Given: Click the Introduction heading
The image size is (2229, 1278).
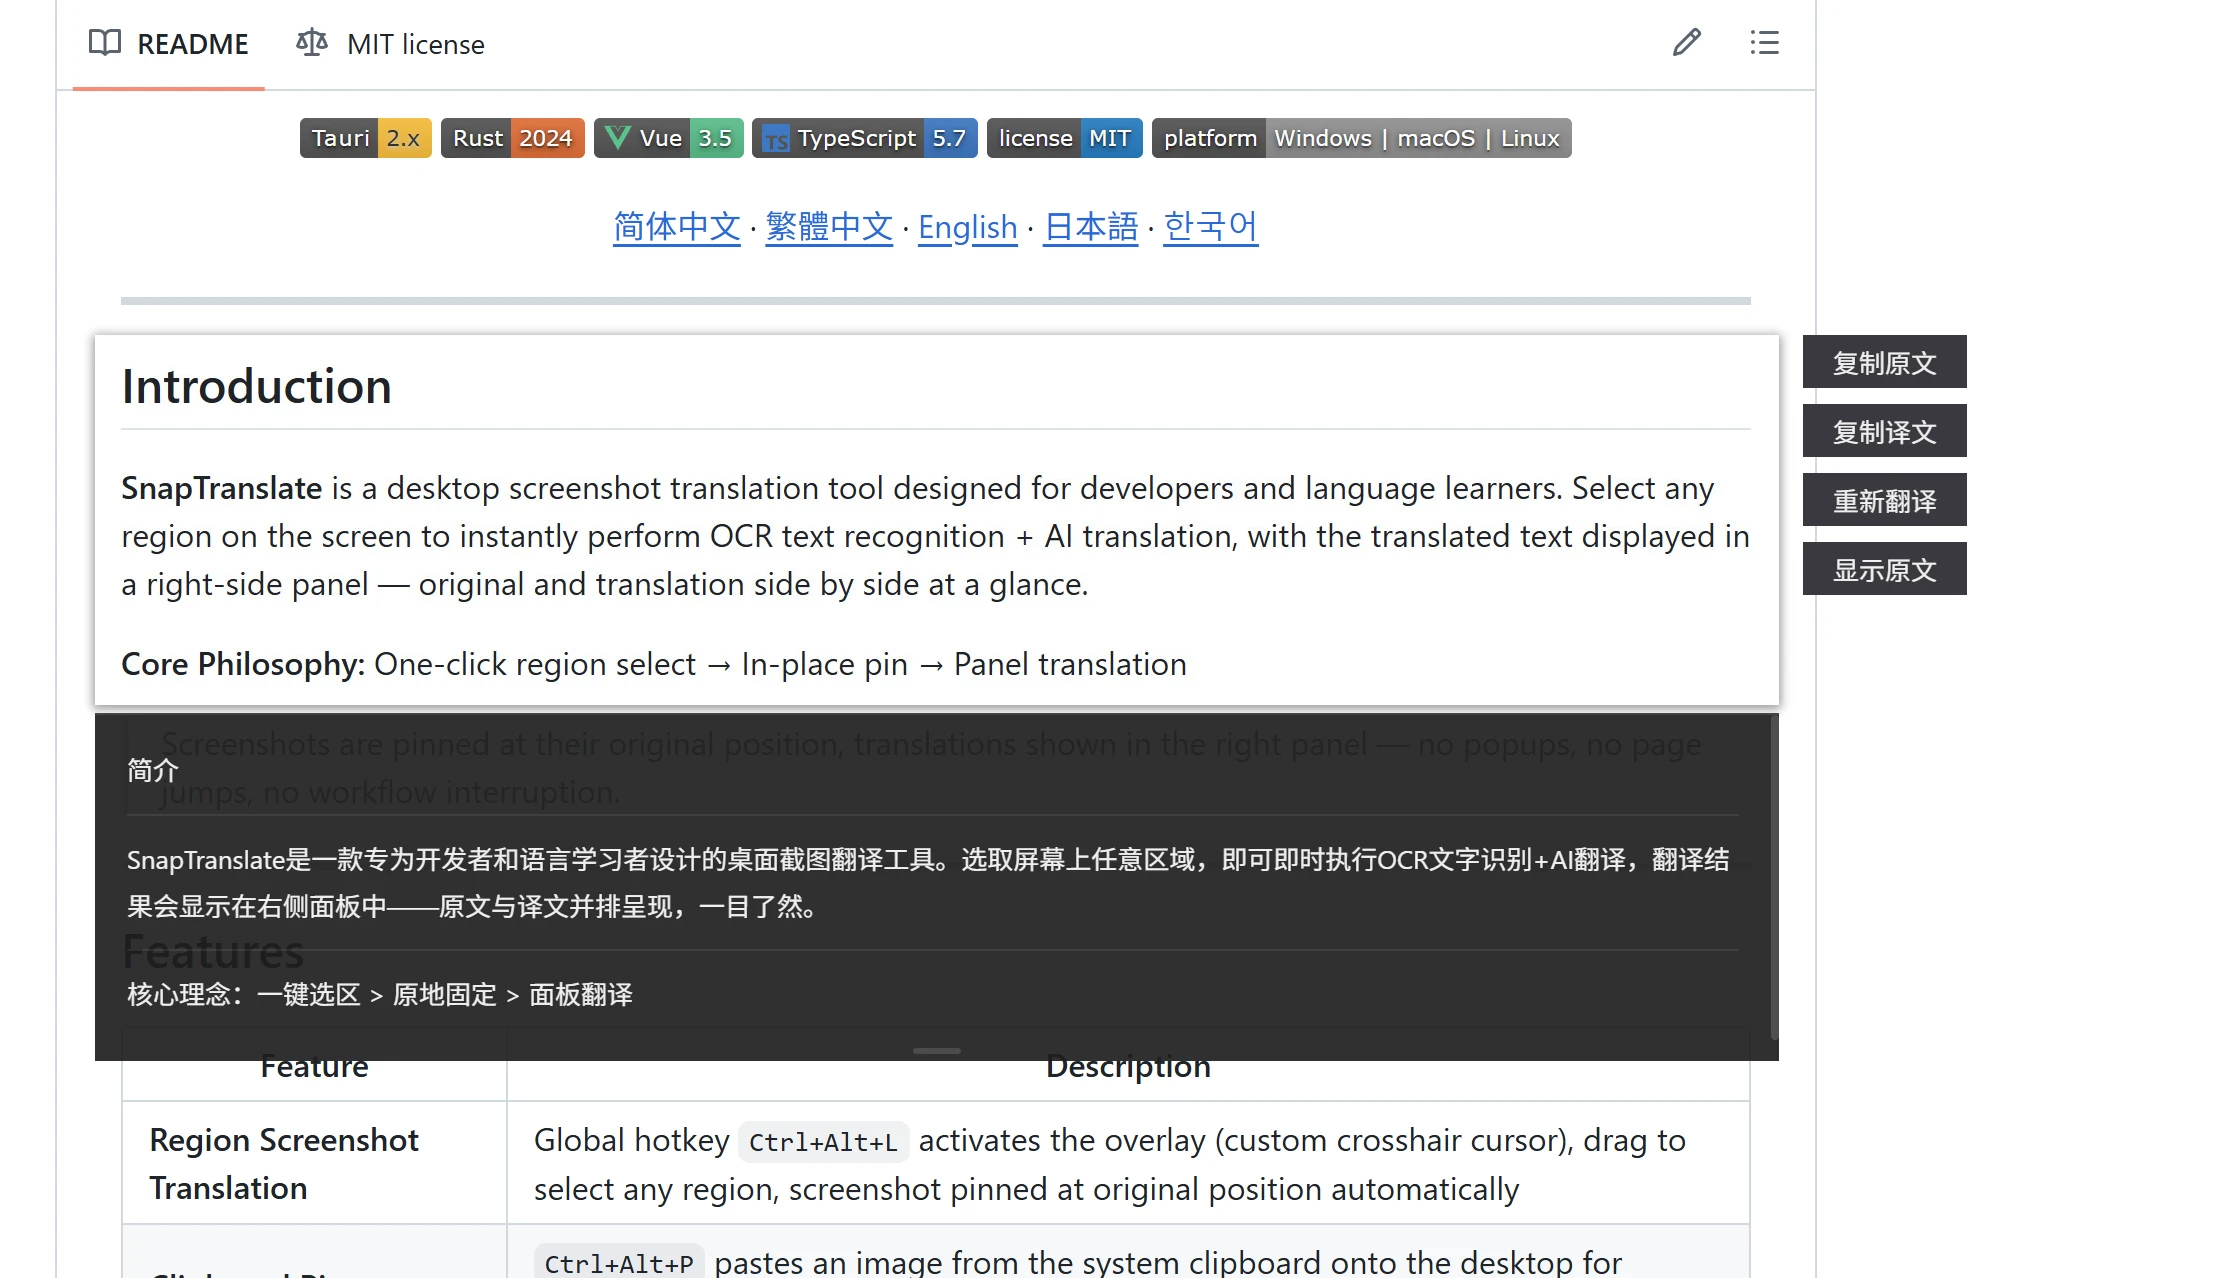Looking at the screenshot, I should click(x=257, y=387).
